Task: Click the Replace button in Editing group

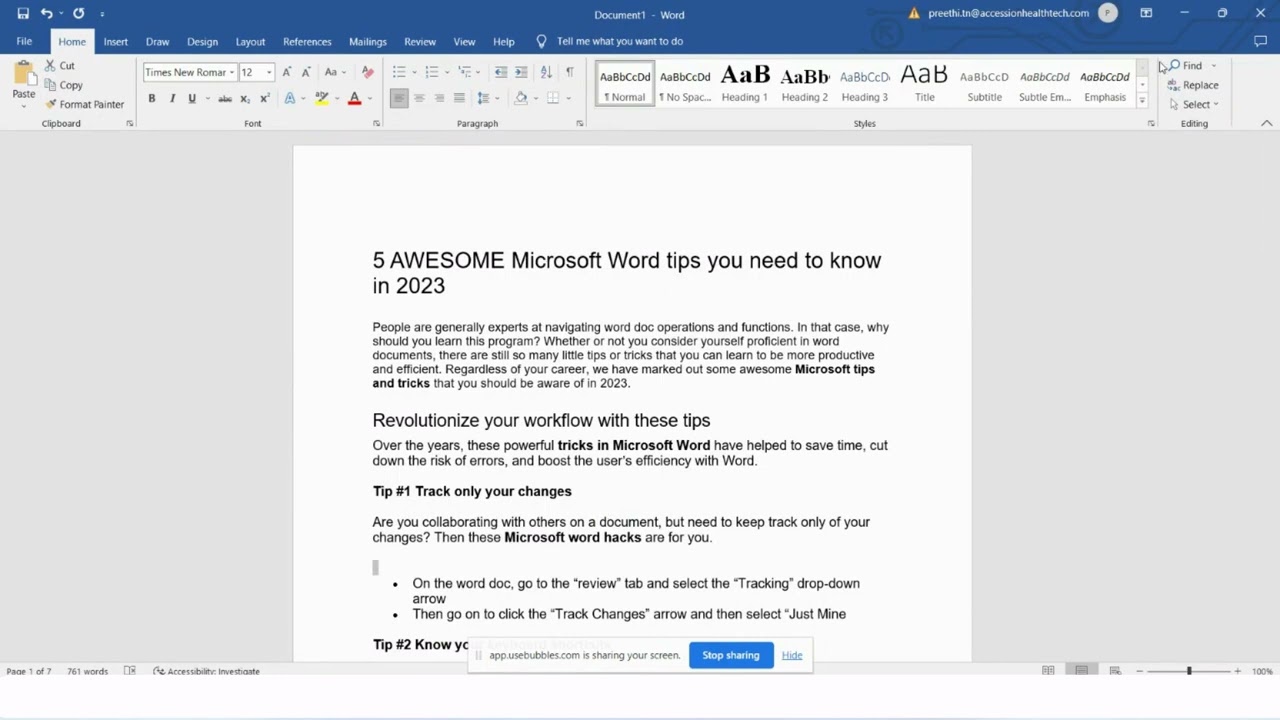Action: tap(1193, 85)
